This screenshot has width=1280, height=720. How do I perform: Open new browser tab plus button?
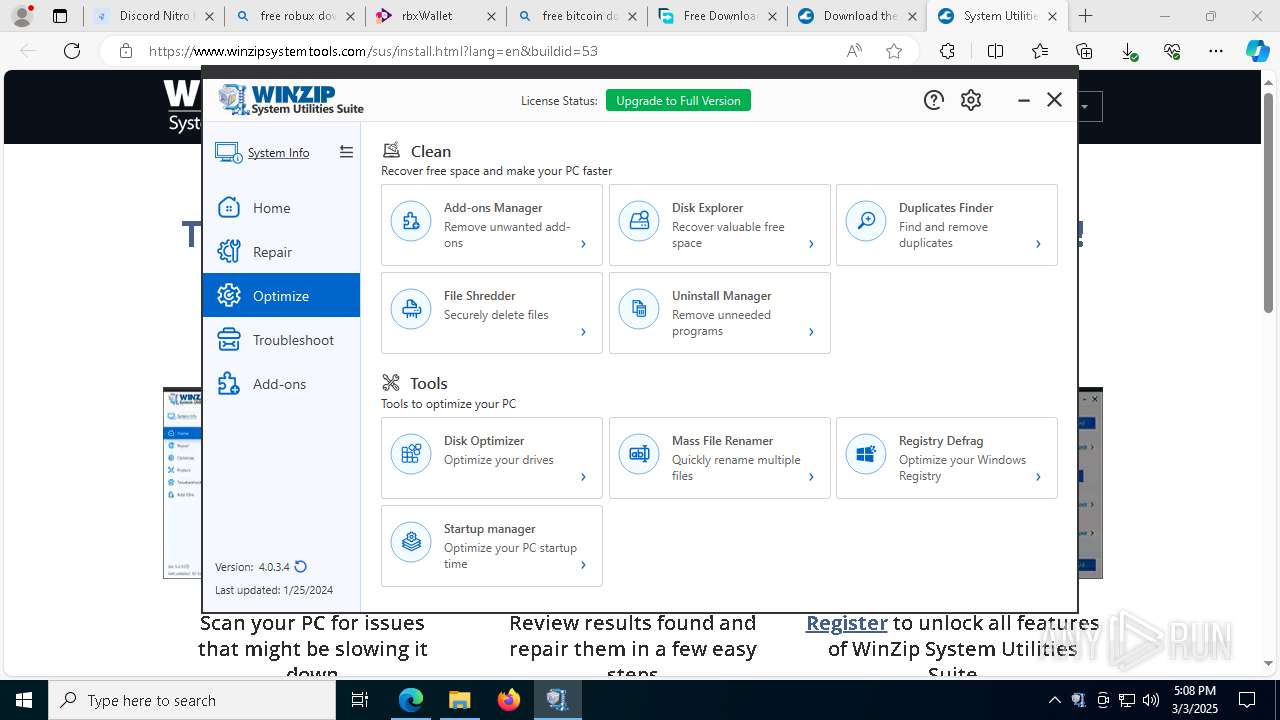click(1086, 16)
